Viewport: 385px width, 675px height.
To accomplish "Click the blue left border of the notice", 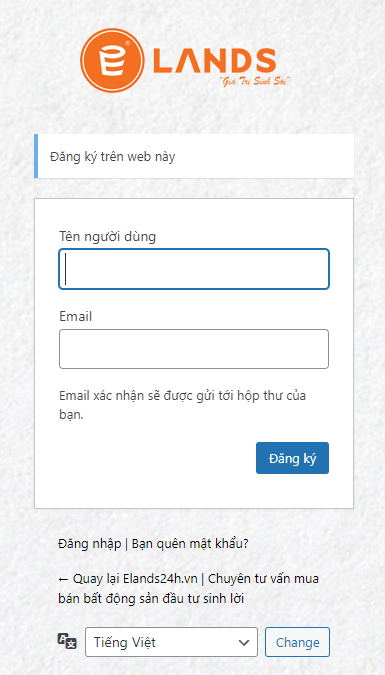I will [36, 156].
